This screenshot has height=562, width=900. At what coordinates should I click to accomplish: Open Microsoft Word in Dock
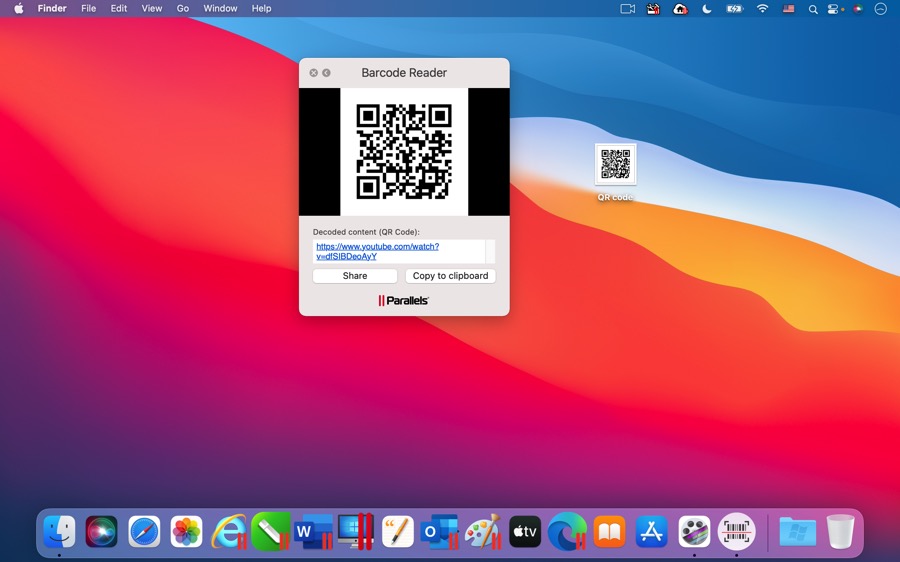314,531
